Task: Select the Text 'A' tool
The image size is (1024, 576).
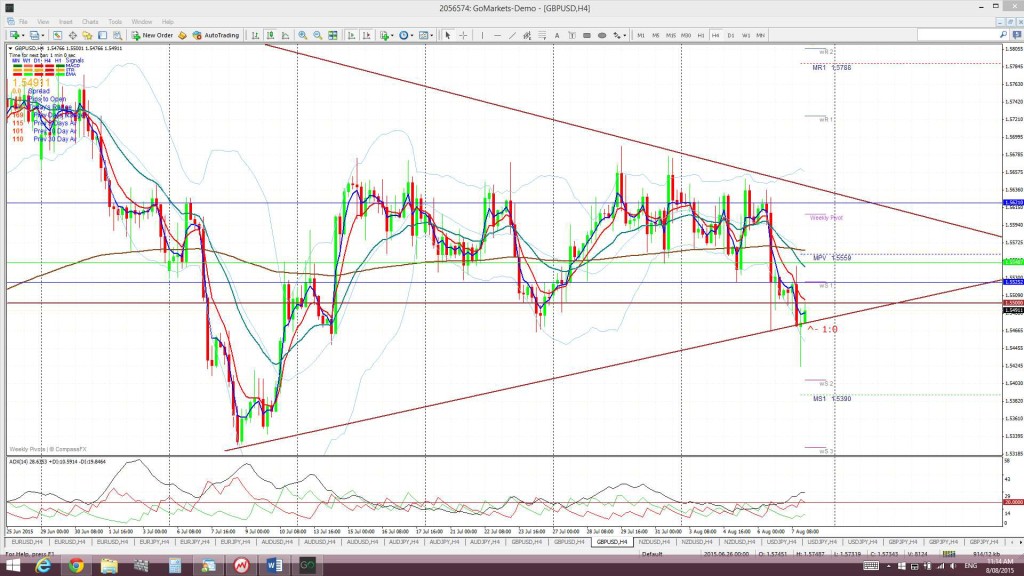Action: pyautogui.click(x=557, y=35)
